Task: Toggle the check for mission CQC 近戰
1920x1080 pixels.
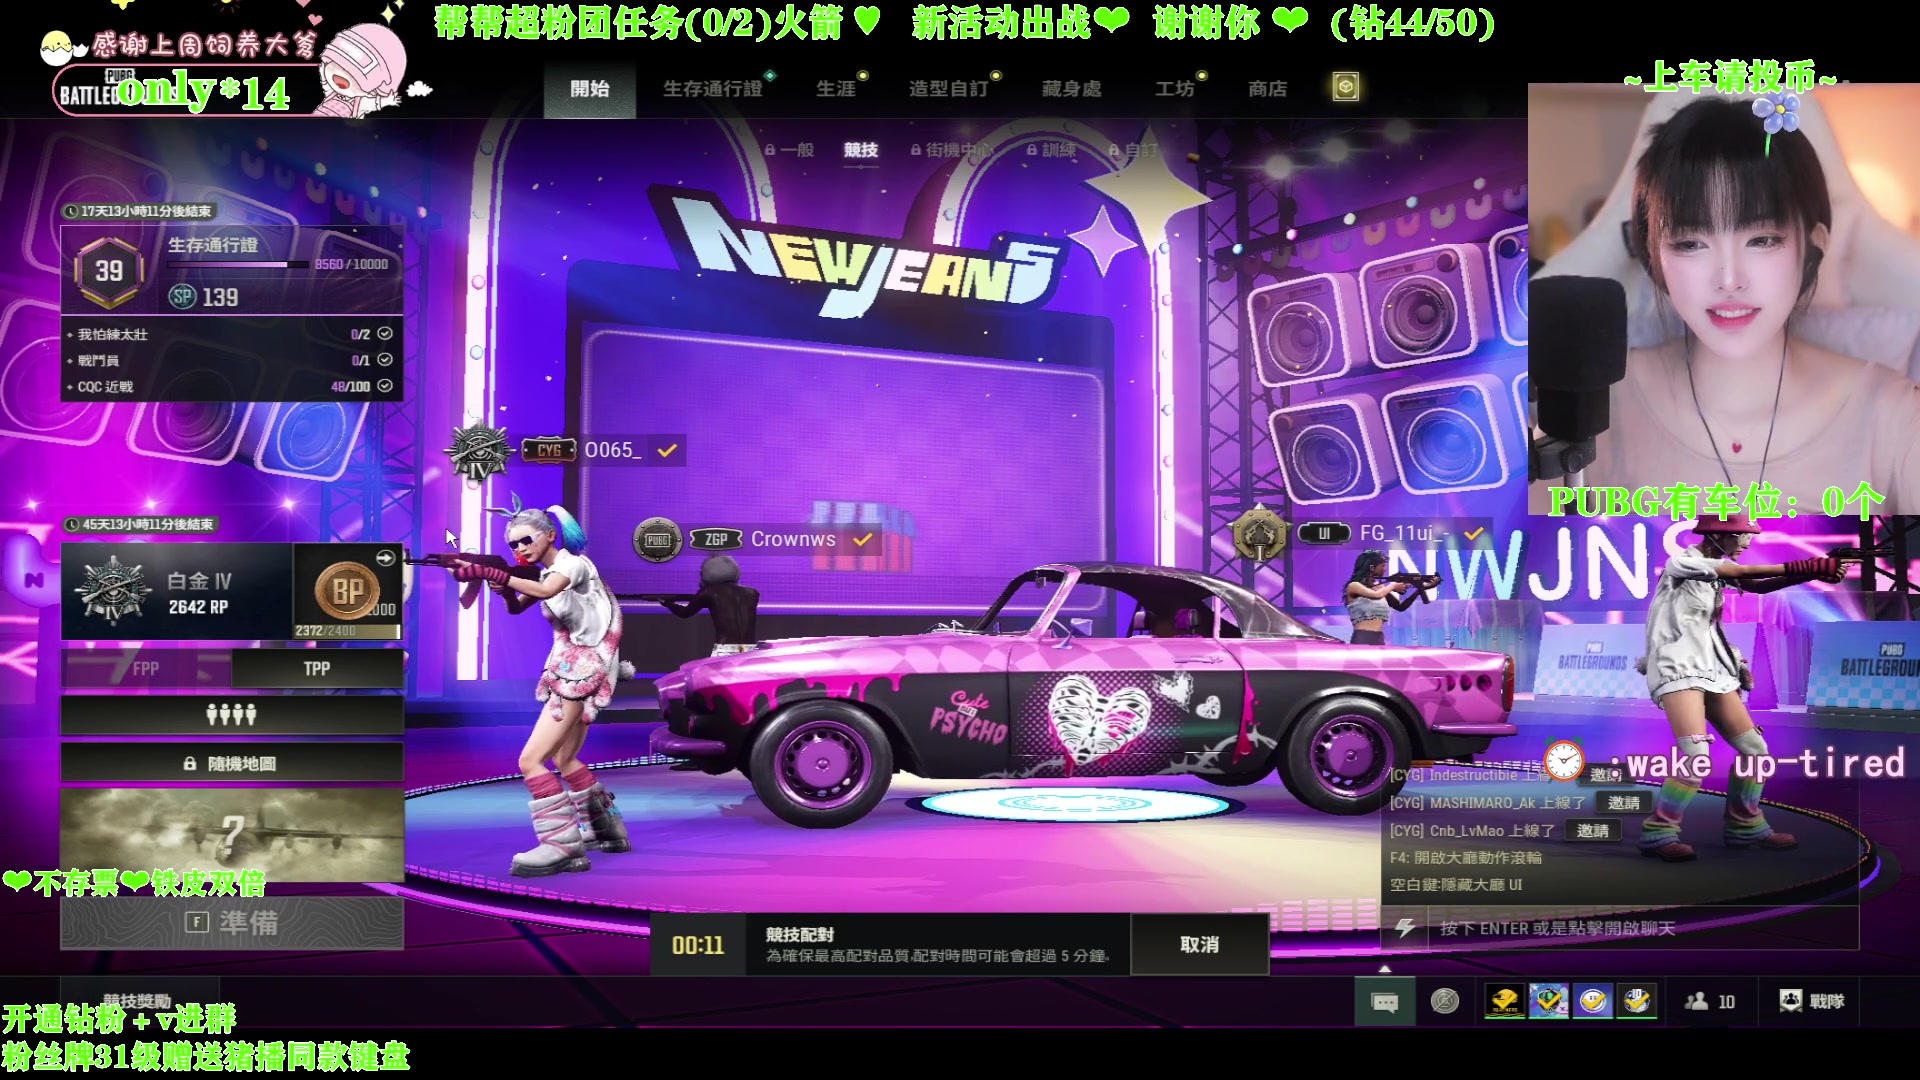Action: pos(385,386)
